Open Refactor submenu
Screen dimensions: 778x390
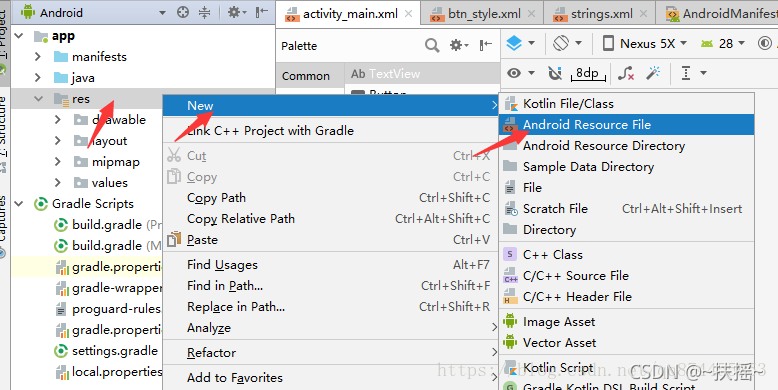pyautogui.click(x=330, y=353)
